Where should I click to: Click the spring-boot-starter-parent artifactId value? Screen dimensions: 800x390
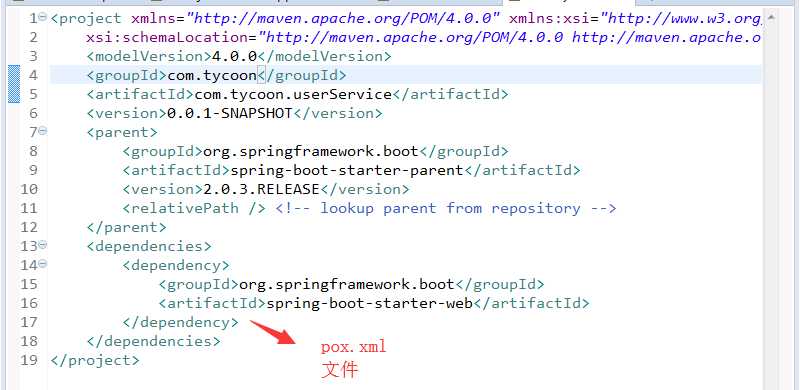pyautogui.click(x=347, y=170)
